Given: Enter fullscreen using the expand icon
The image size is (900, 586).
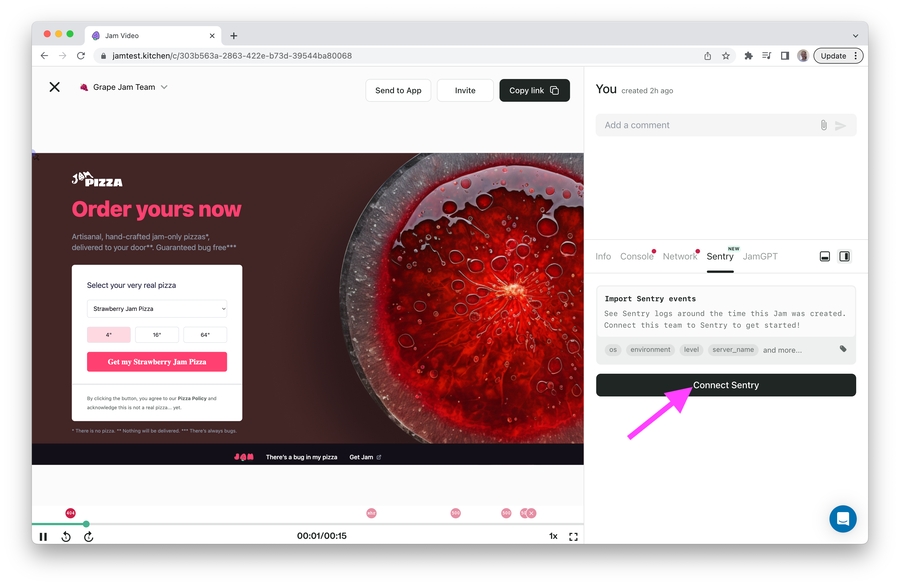Looking at the screenshot, I should (573, 537).
